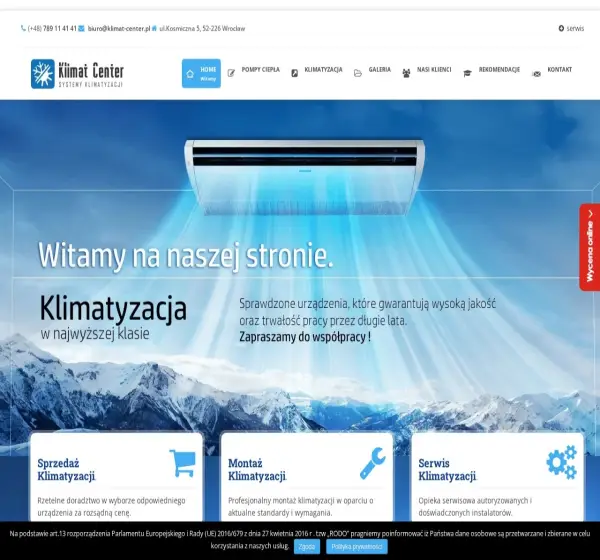Open the Polityka prywatności button
This screenshot has height=560, width=600.
[x=357, y=547]
